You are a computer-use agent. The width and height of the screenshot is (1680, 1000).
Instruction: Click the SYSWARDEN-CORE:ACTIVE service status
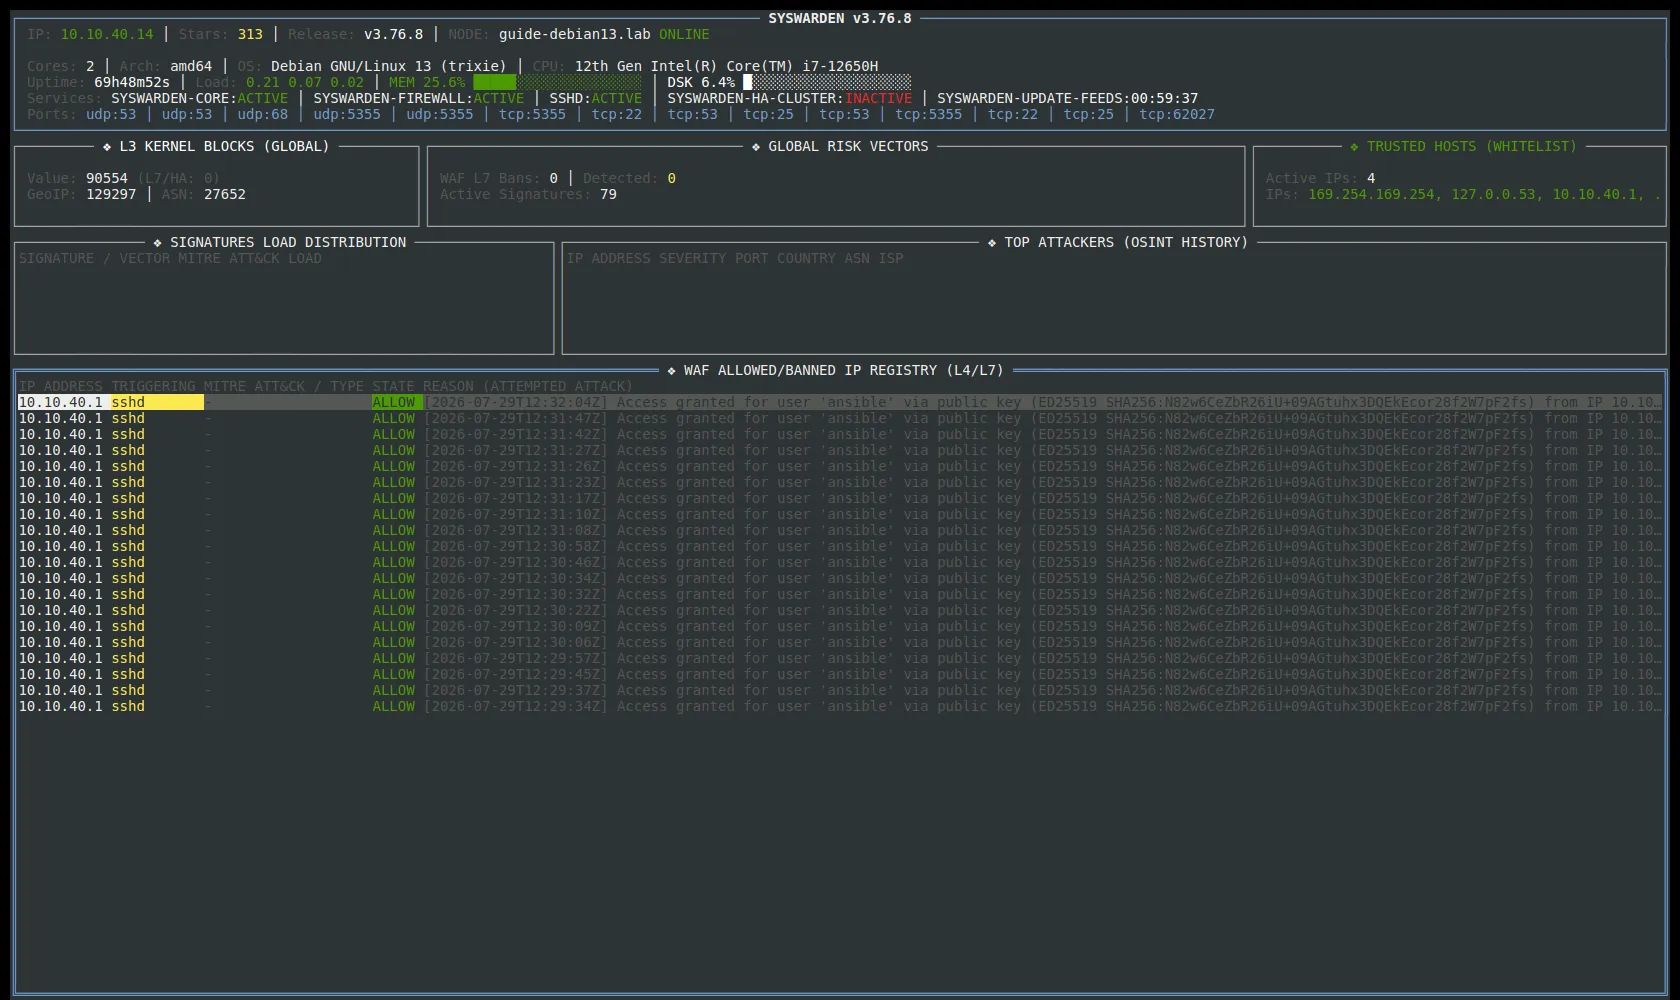point(199,98)
